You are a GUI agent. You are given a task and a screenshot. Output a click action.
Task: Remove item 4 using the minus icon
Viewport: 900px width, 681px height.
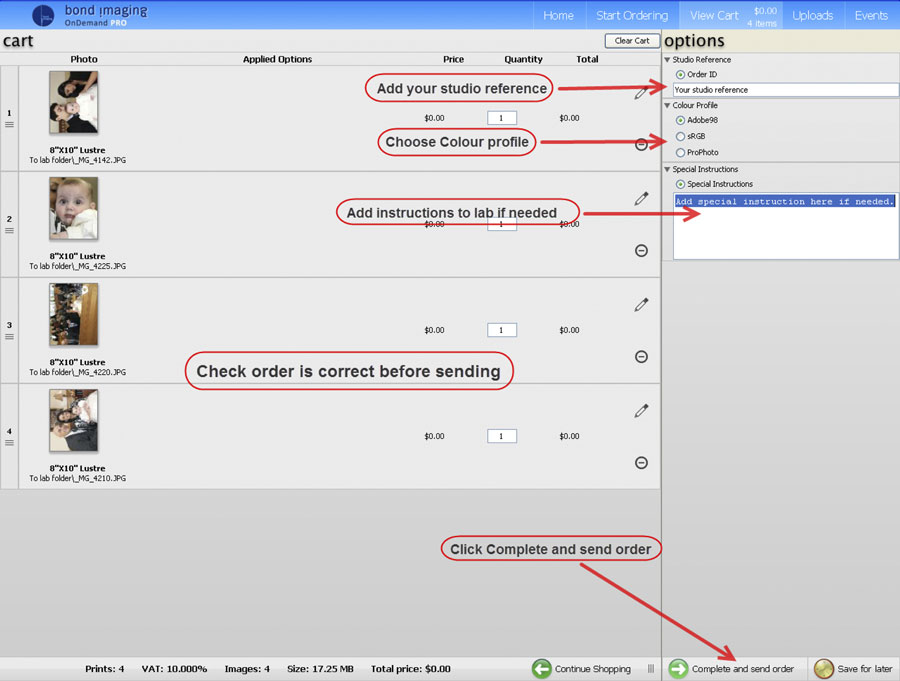click(x=642, y=463)
